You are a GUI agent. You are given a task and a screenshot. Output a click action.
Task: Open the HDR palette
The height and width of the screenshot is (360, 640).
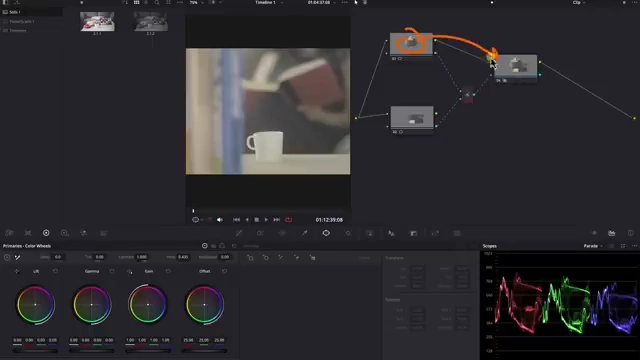coord(64,233)
